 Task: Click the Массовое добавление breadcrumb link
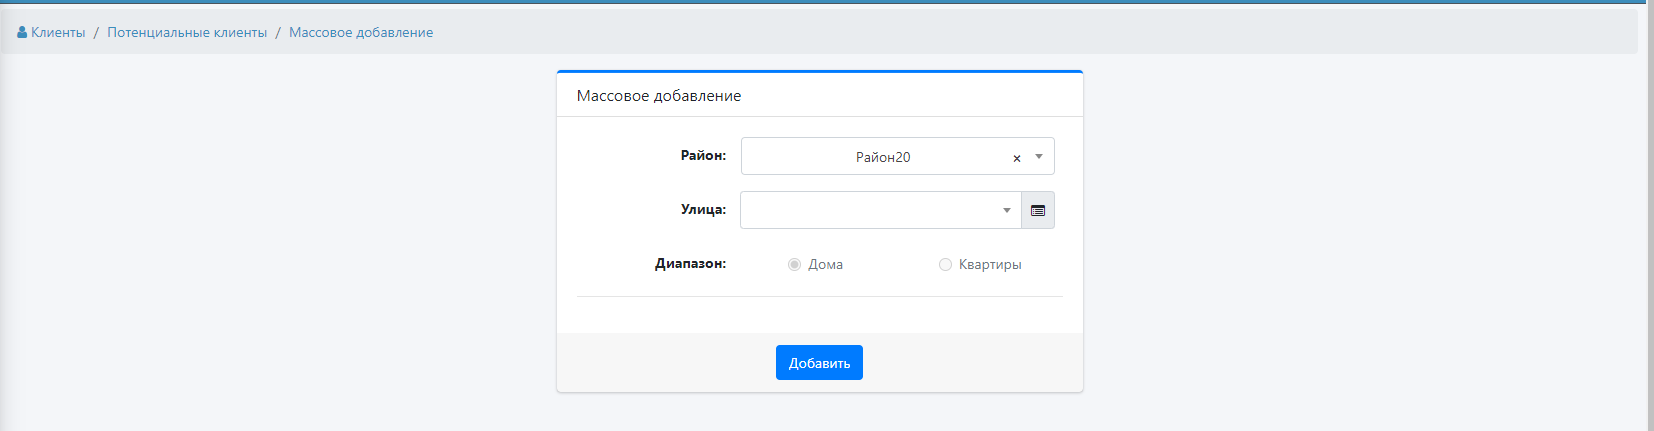tap(361, 33)
